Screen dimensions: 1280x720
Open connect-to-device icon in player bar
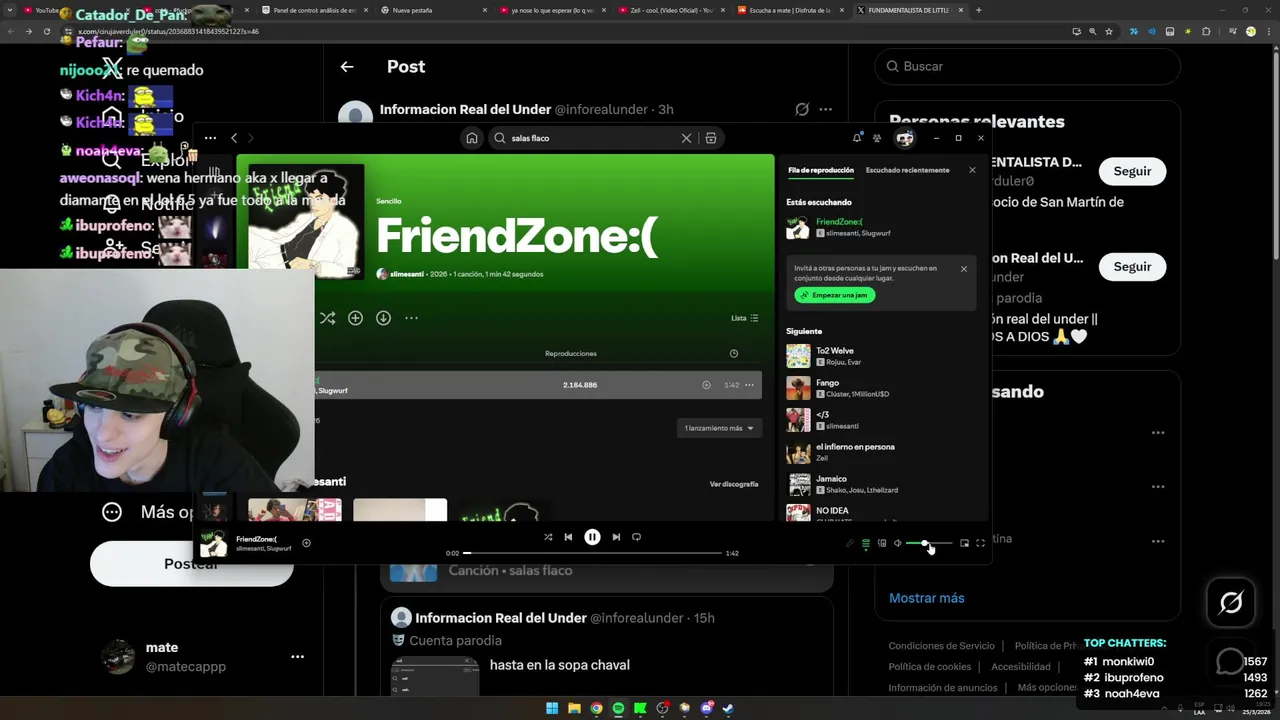(x=882, y=543)
